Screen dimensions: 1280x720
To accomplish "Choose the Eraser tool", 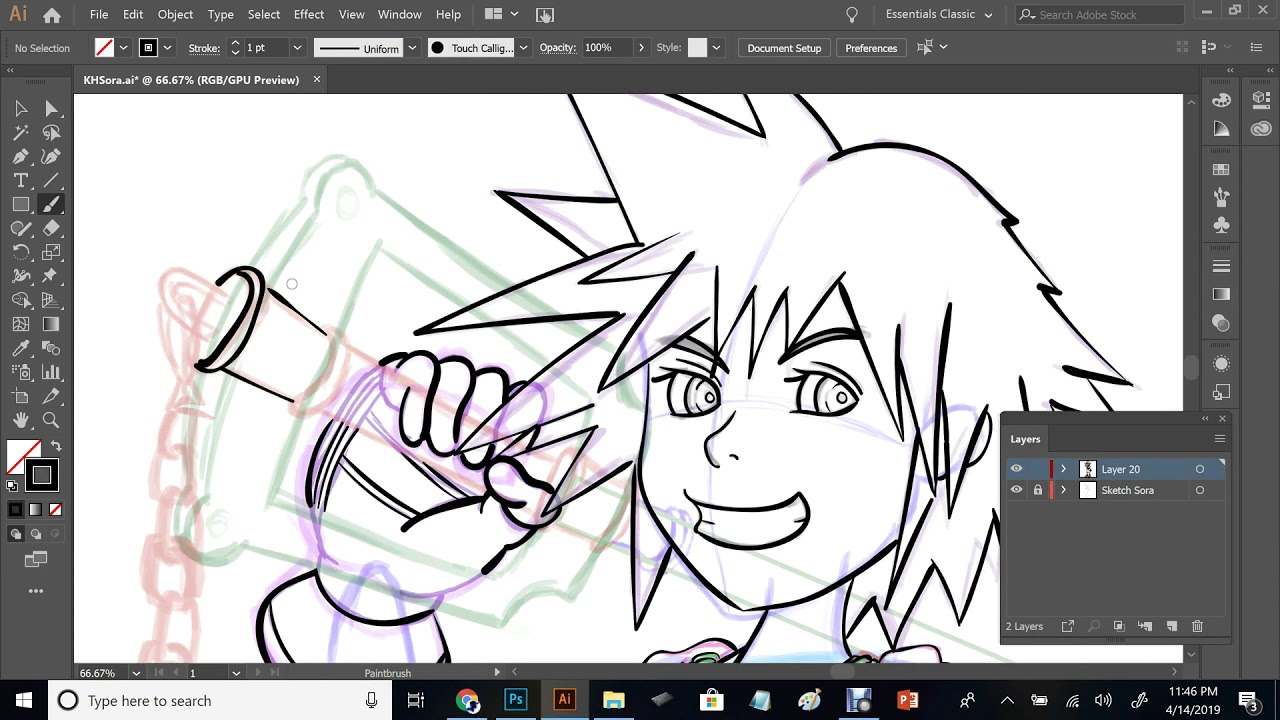I will pos(51,228).
